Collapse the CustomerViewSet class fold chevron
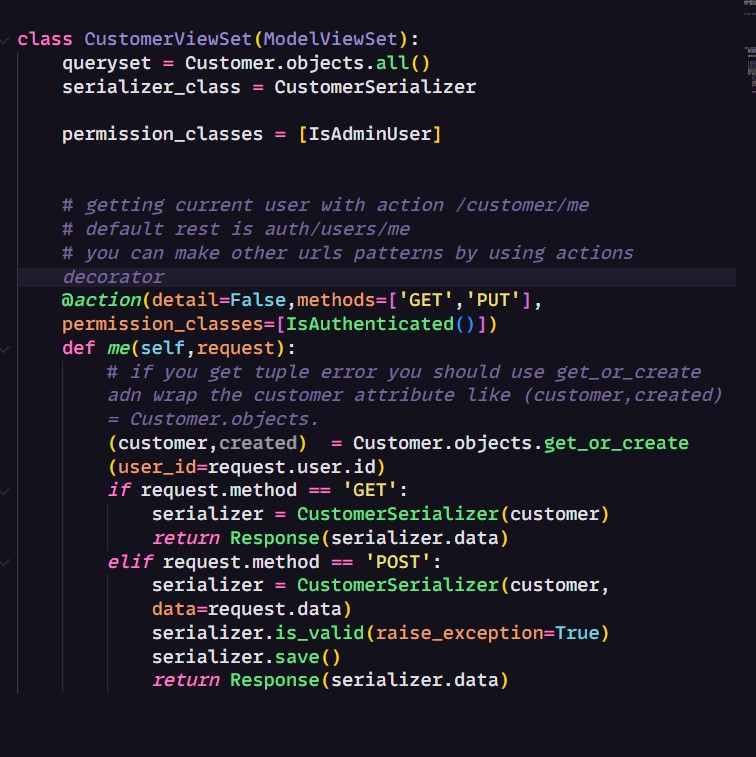756x757 pixels. pos(5,40)
